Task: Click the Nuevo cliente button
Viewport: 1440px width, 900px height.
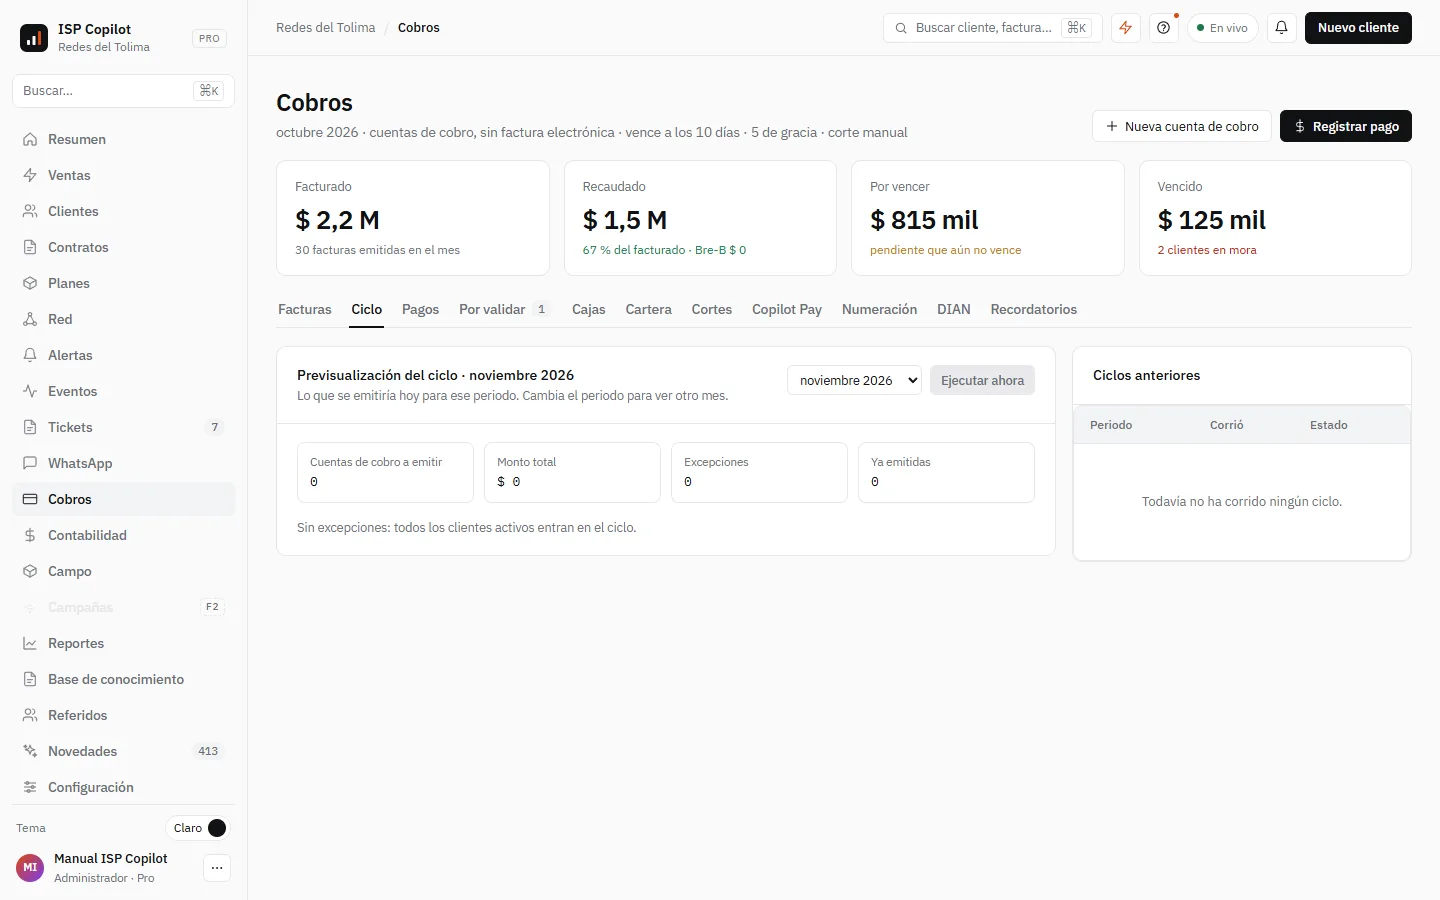Action: click(1358, 28)
